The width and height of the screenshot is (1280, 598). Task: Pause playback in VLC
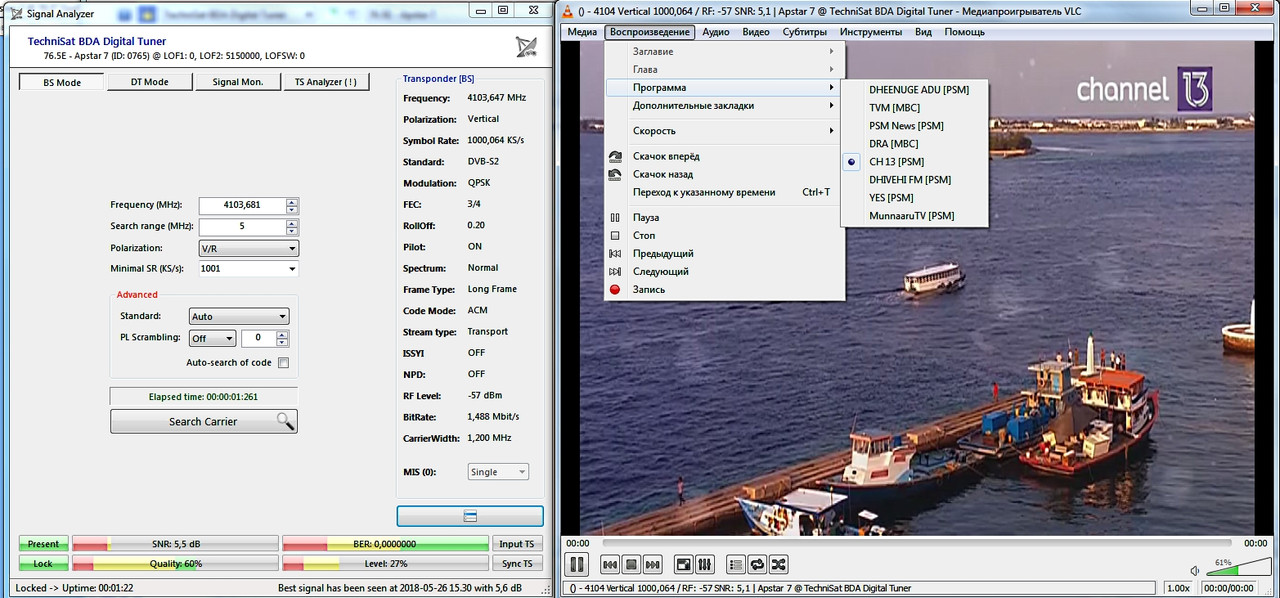point(577,564)
